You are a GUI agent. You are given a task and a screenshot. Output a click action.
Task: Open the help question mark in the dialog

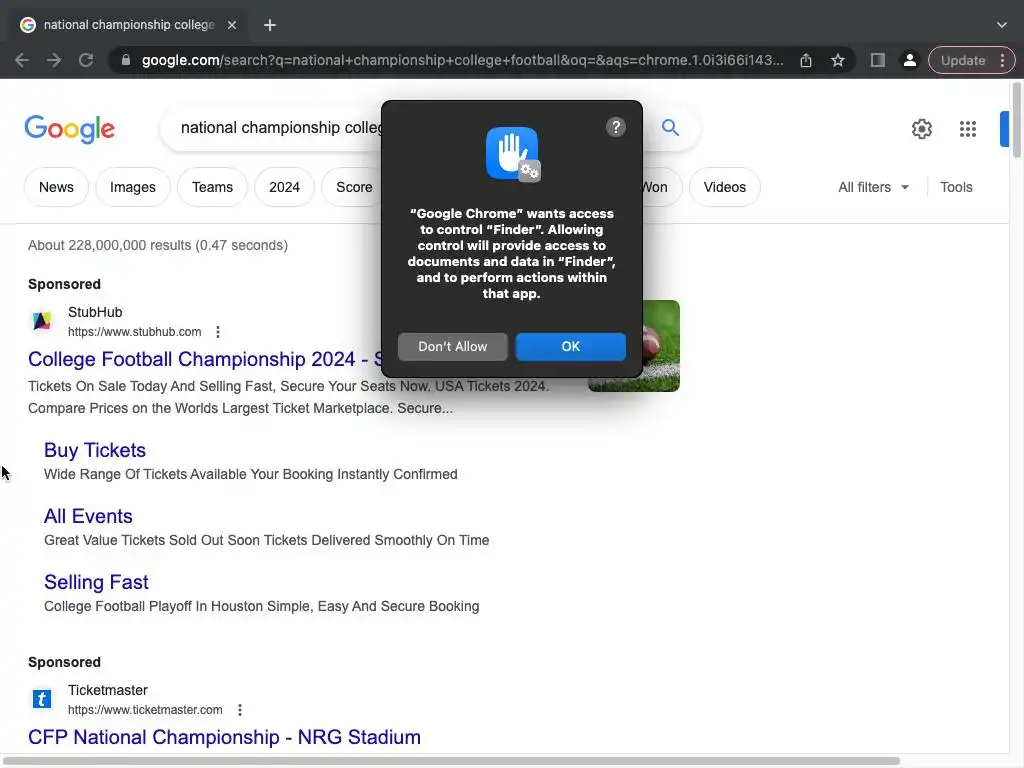tap(616, 127)
